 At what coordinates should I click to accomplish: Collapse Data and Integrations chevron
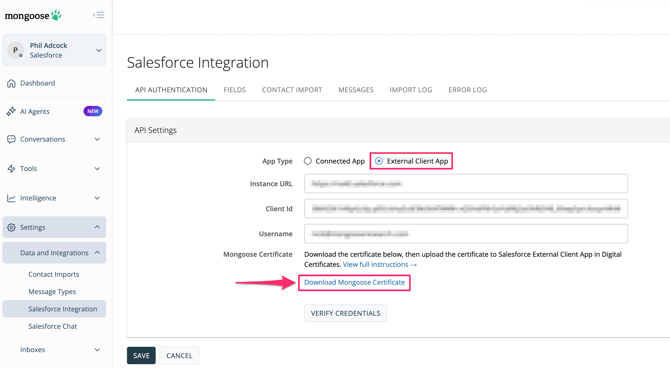pyautogui.click(x=97, y=253)
